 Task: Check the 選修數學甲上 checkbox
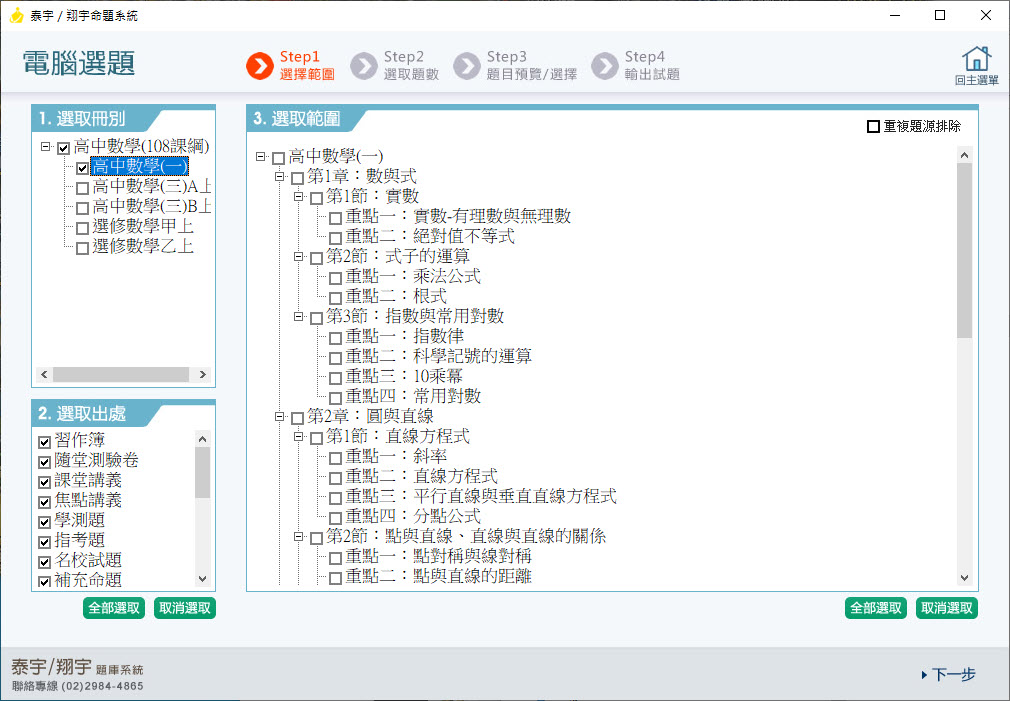click(x=82, y=228)
